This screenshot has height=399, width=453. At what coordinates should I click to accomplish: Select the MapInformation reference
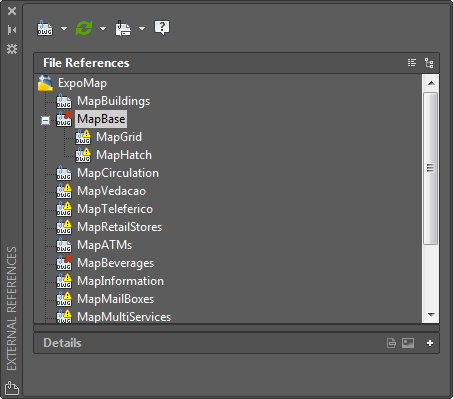(120, 281)
